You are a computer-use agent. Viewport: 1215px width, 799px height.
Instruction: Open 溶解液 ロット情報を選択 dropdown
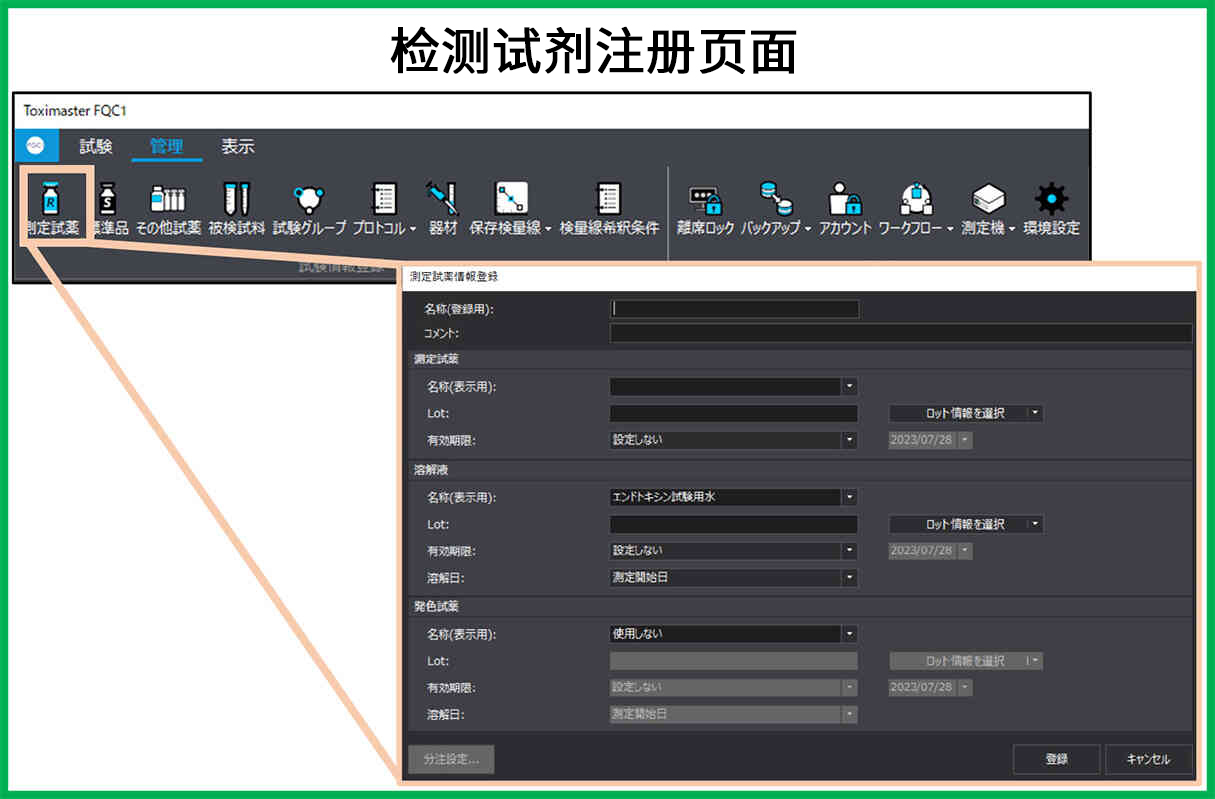(x=966, y=524)
